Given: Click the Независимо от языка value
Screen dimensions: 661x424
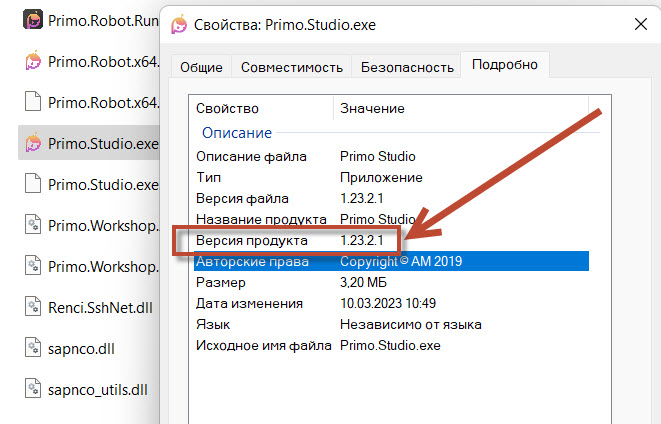Looking at the screenshot, I should point(411,325).
